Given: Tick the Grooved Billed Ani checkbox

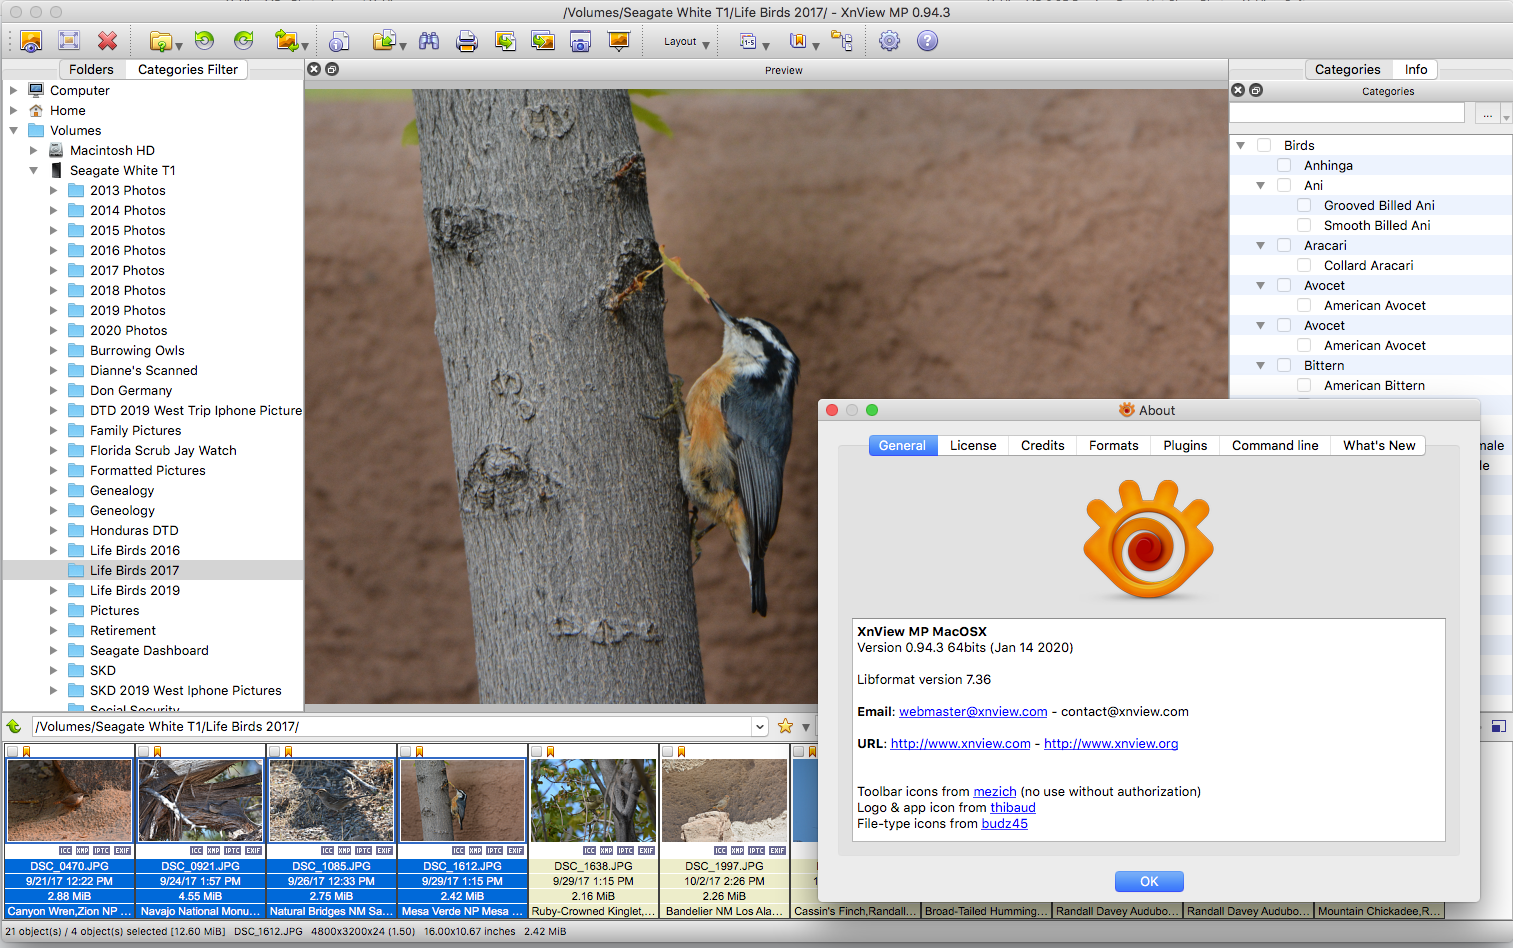Looking at the screenshot, I should point(1304,205).
